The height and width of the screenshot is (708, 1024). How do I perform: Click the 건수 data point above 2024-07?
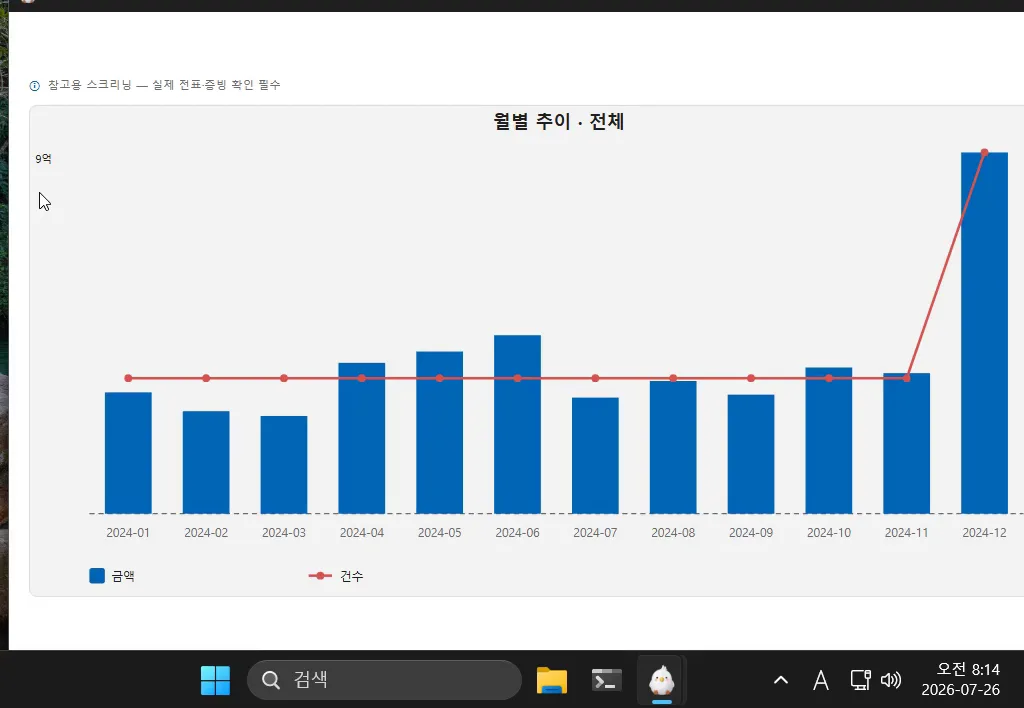coord(595,378)
